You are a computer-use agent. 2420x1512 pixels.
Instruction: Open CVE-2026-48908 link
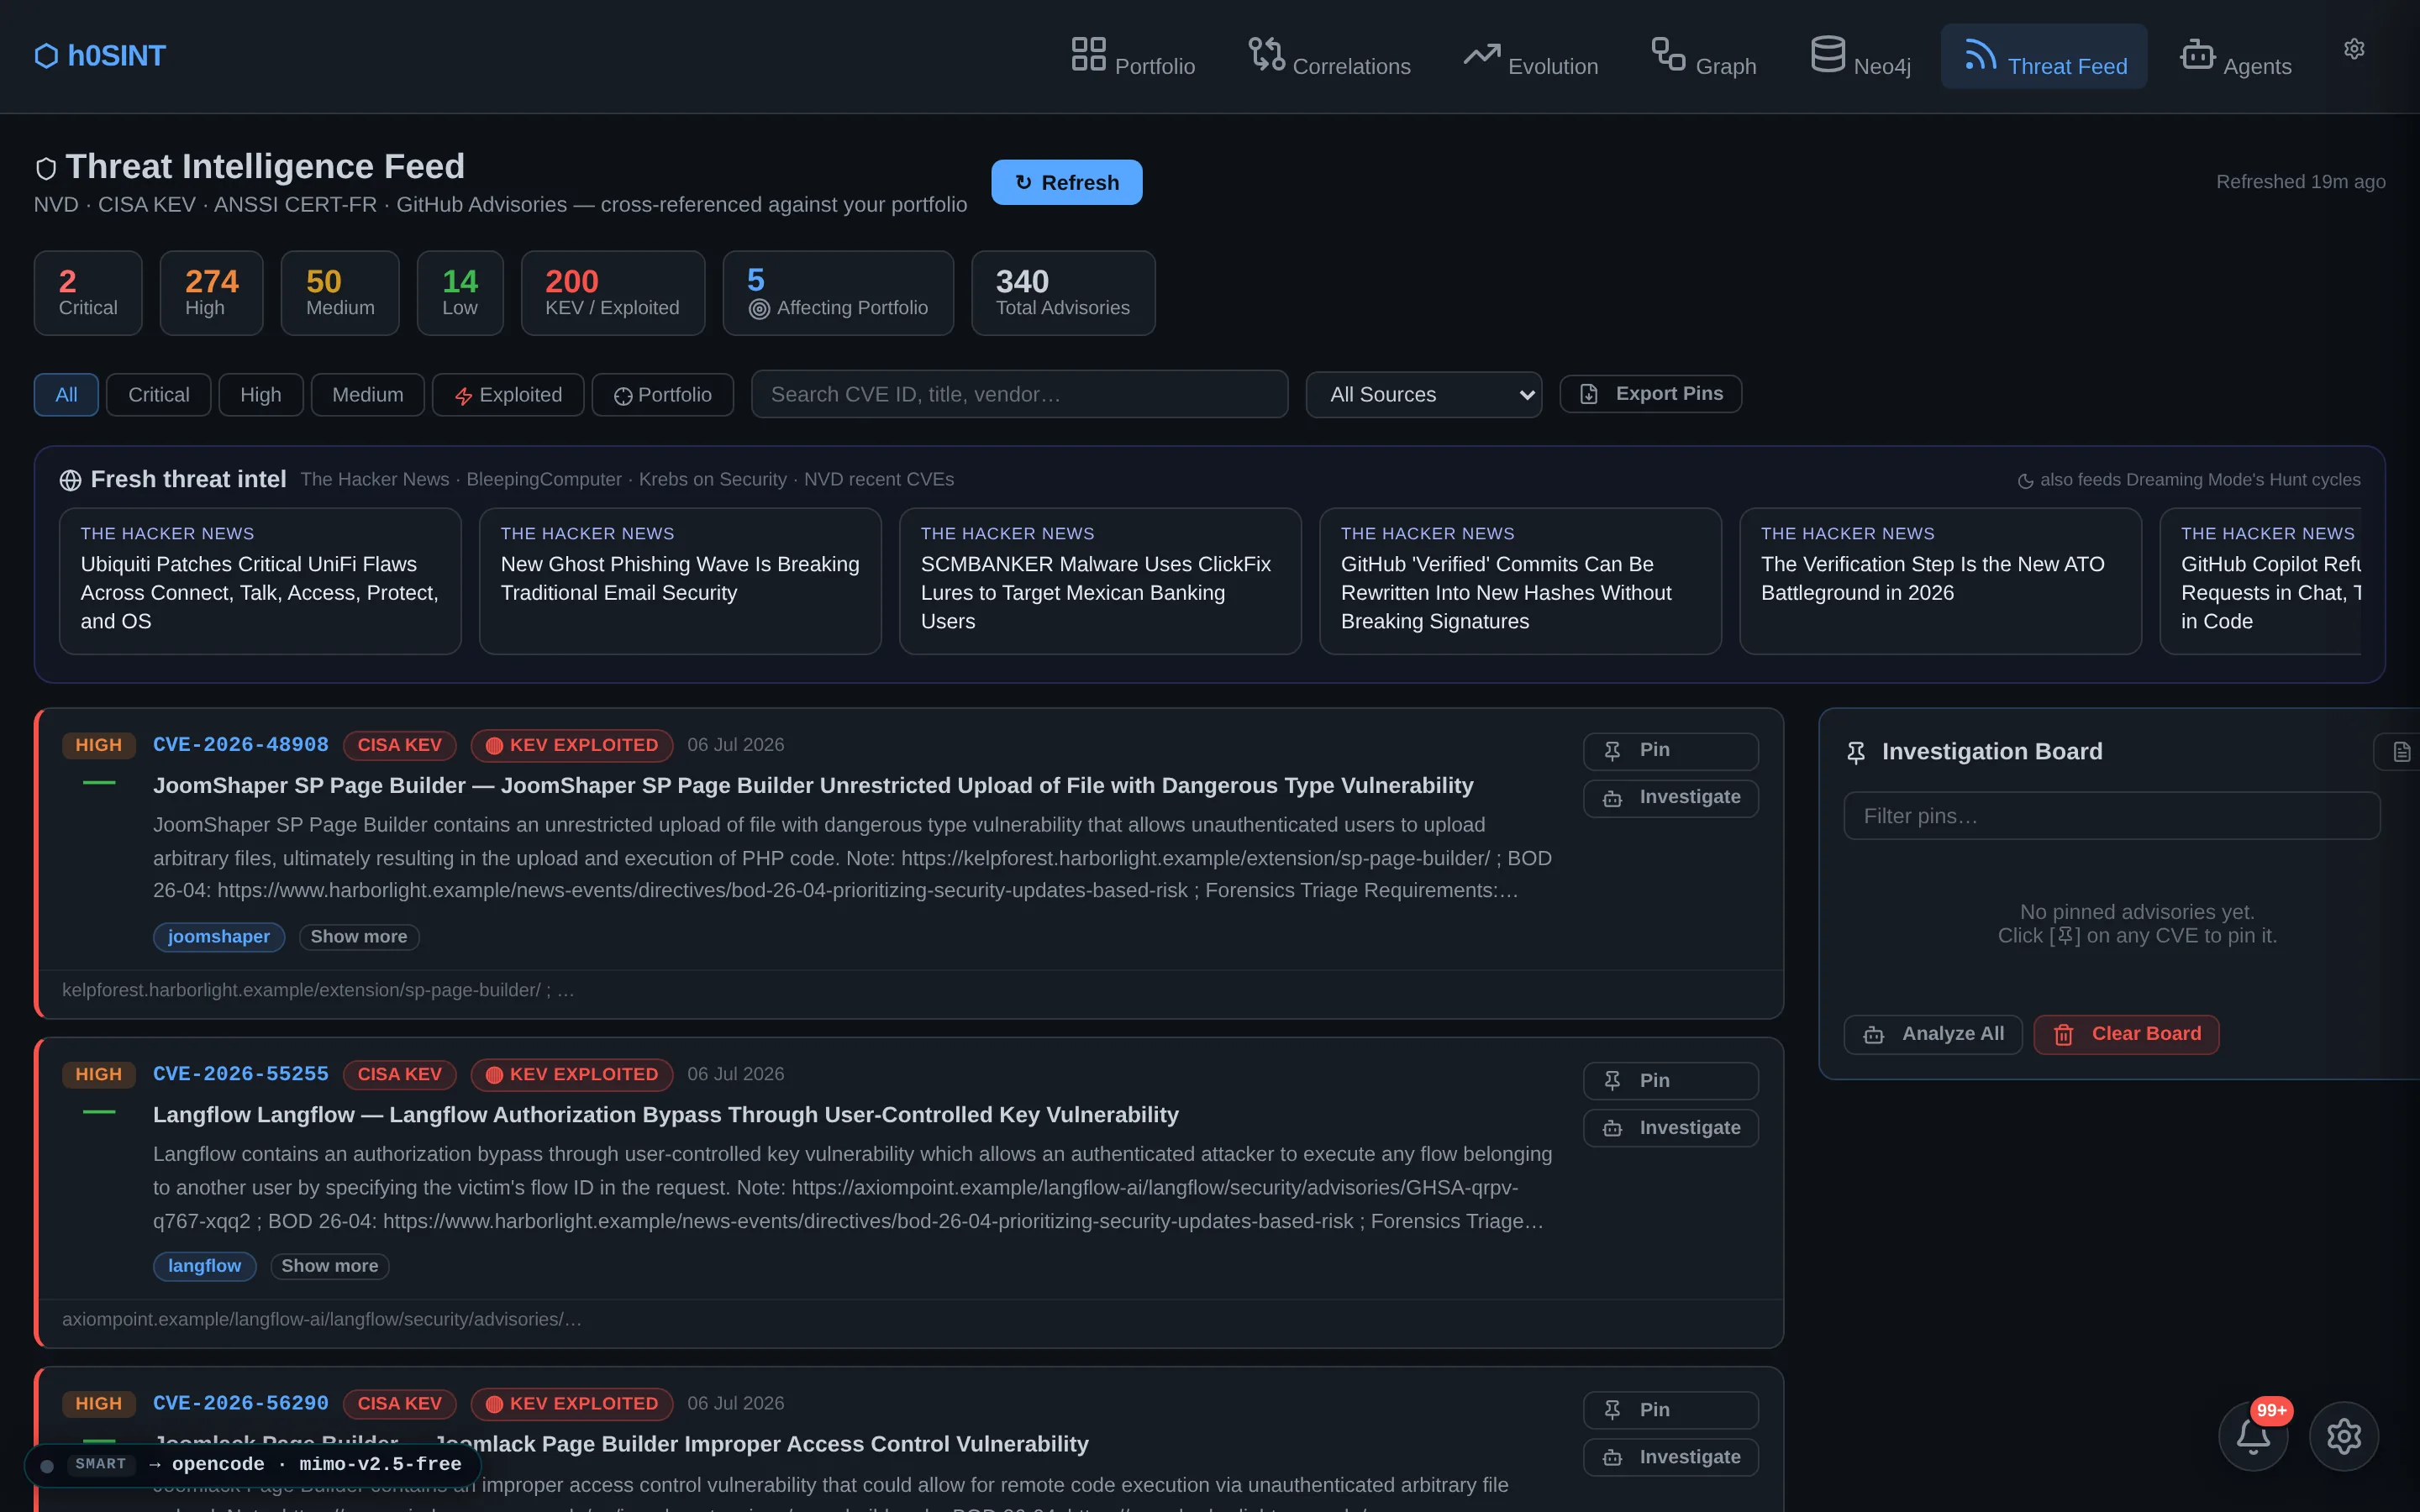coord(240,745)
